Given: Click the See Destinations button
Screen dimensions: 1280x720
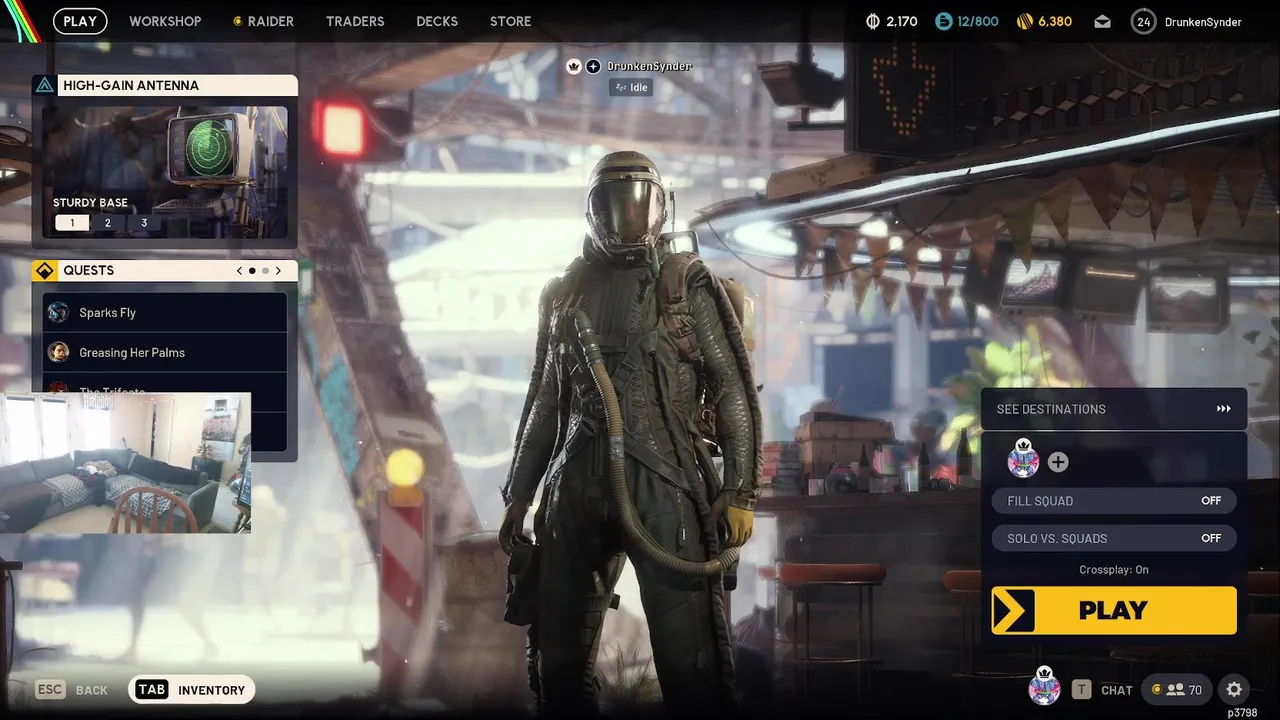Looking at the screenshot, I should [x=1114, y=409].
